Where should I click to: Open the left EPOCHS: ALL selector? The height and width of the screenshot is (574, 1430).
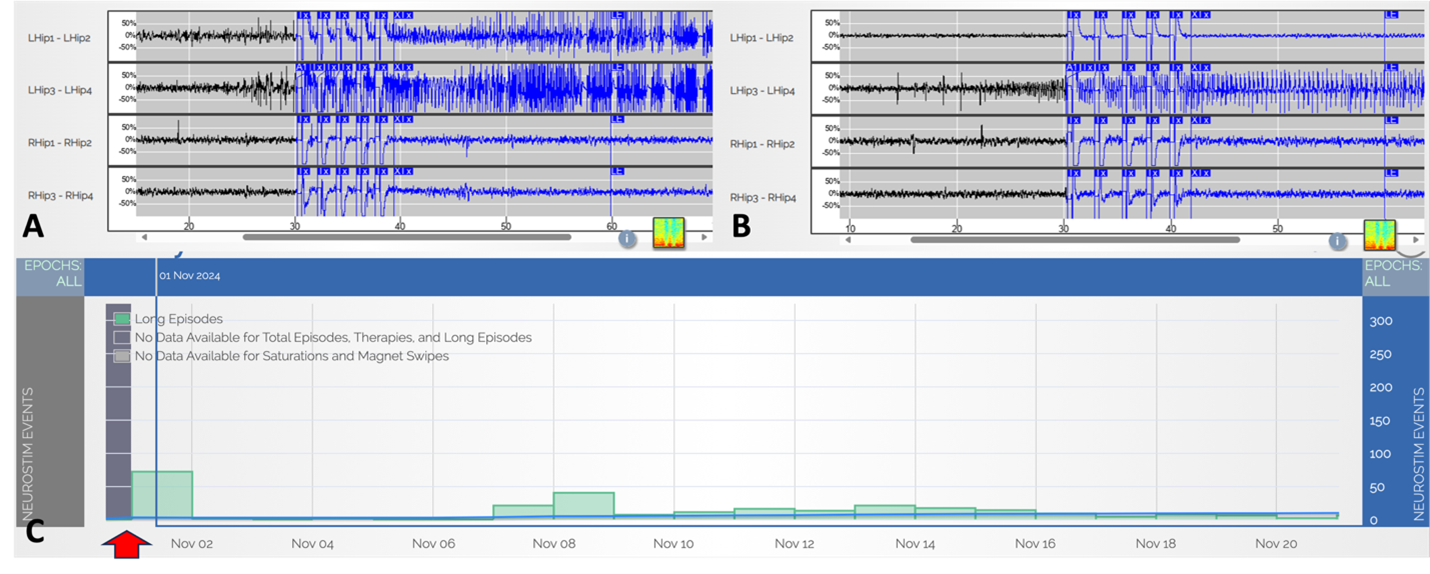pyautogui.click(x=48, y=275)
